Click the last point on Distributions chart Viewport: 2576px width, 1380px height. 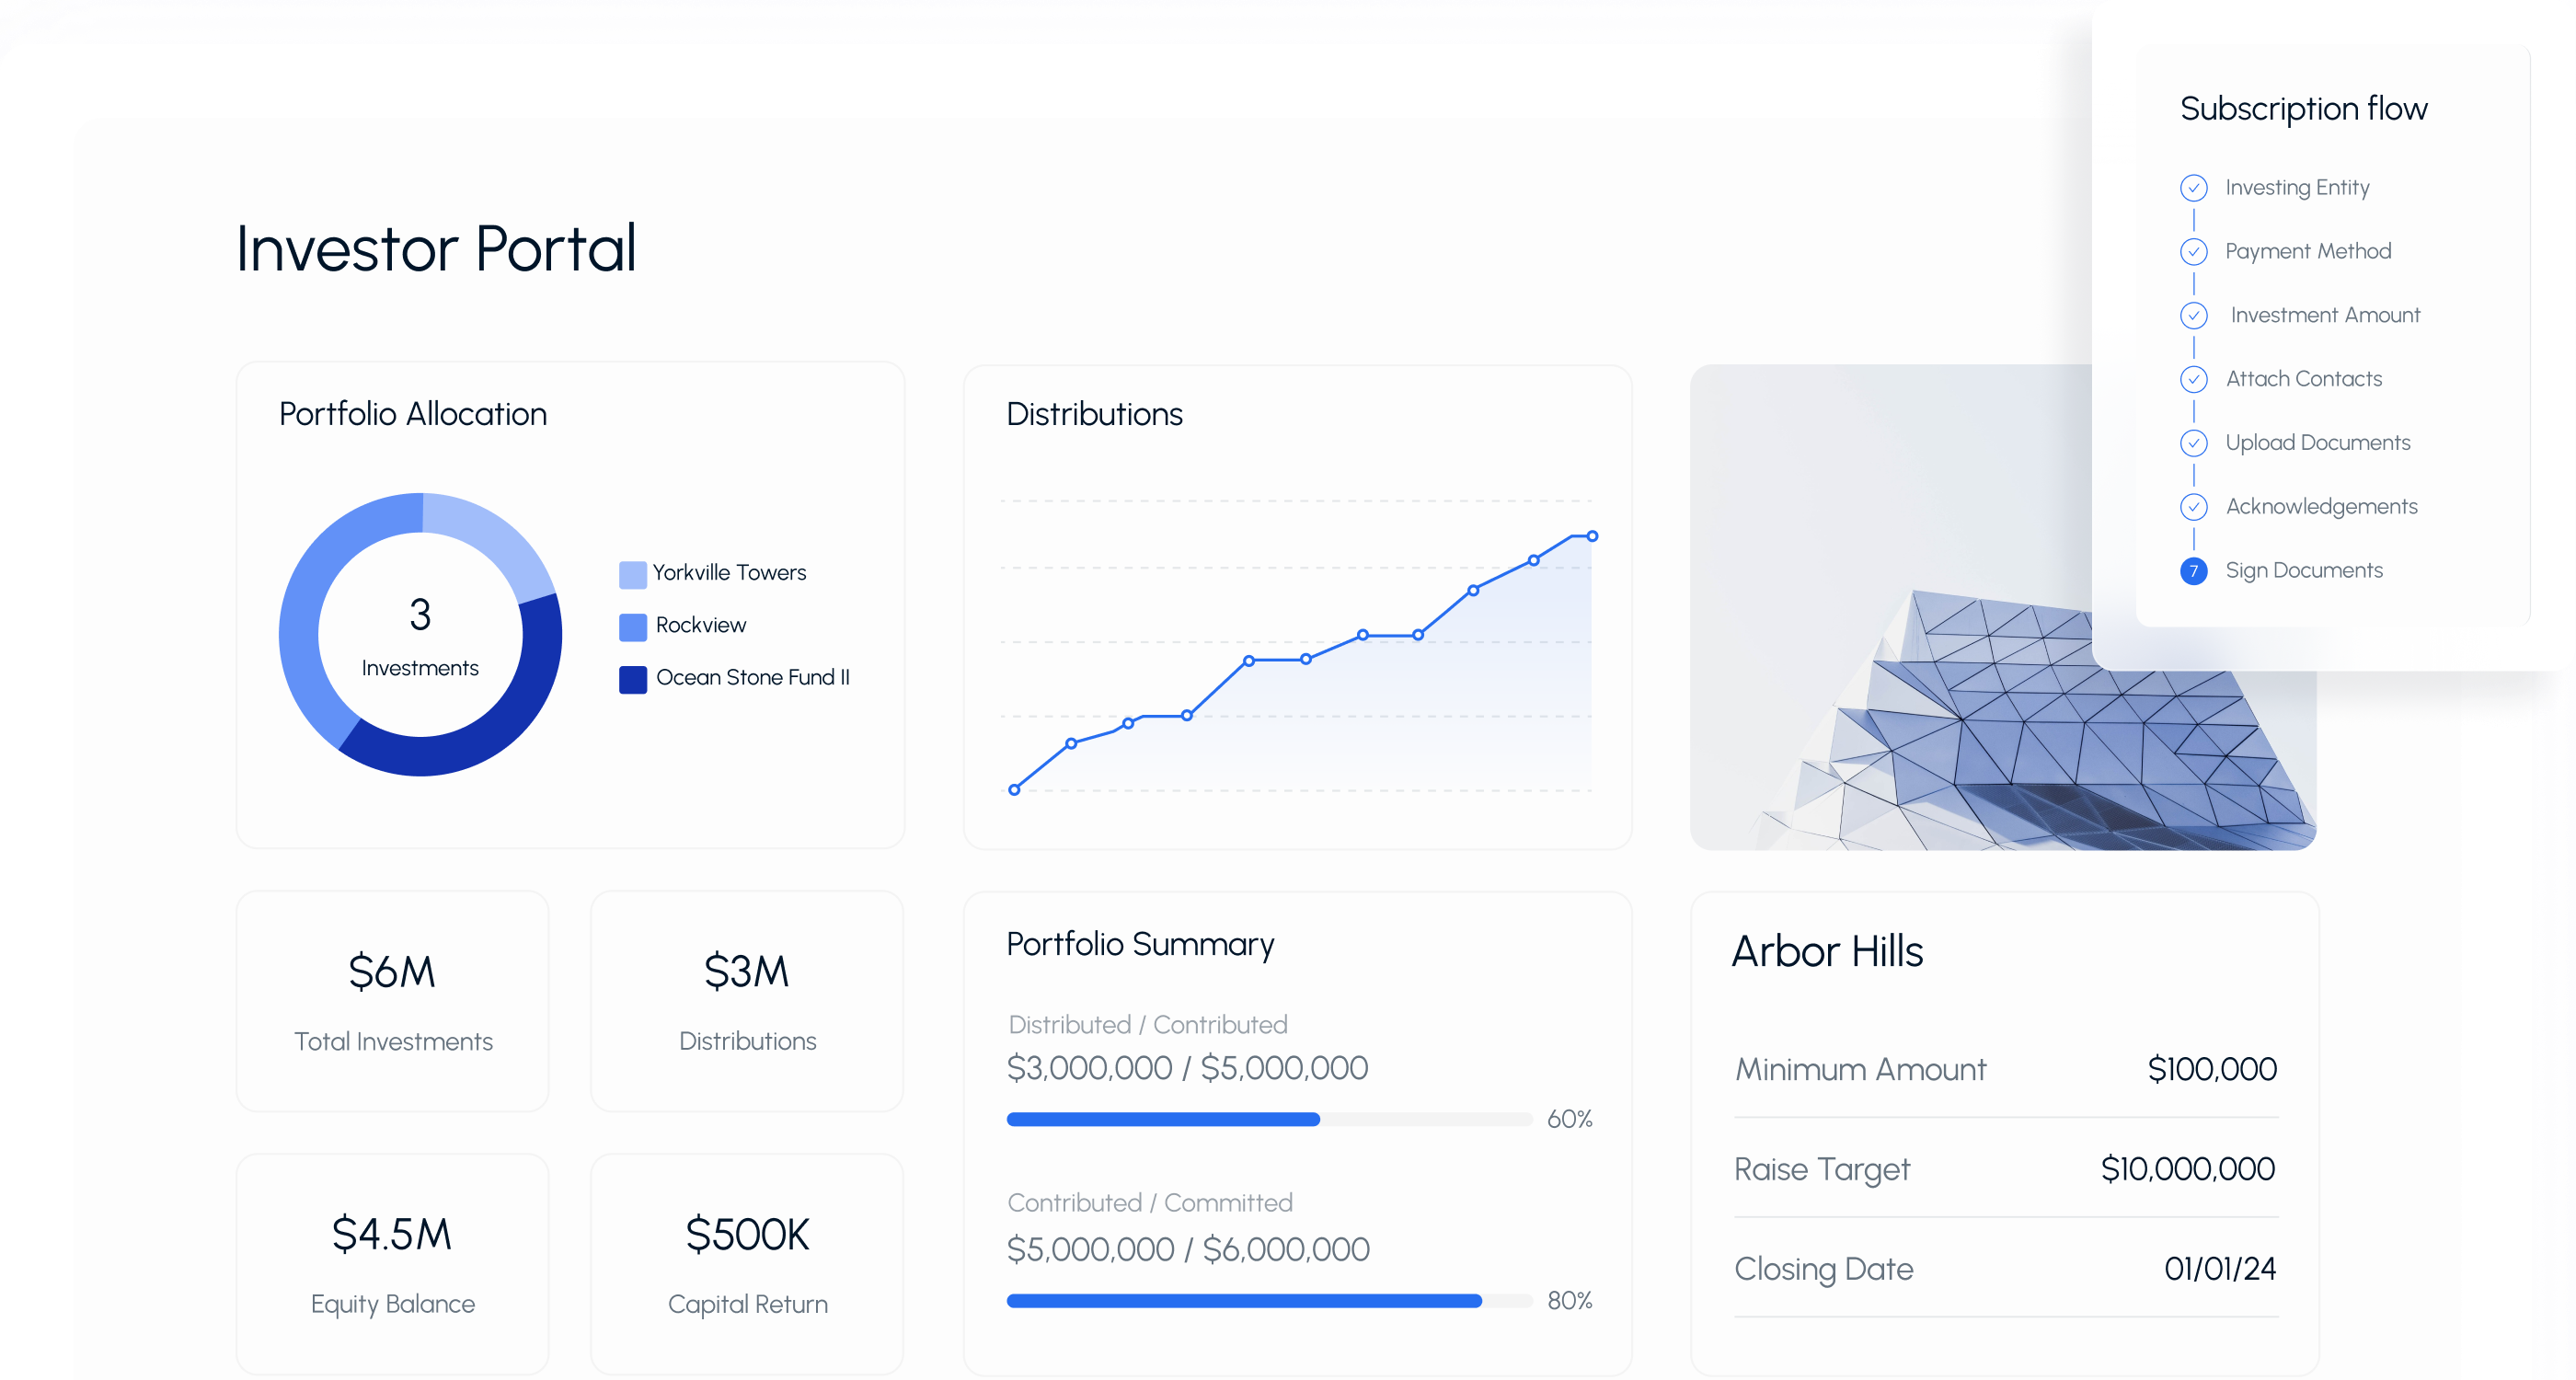tap(1592, 537)
